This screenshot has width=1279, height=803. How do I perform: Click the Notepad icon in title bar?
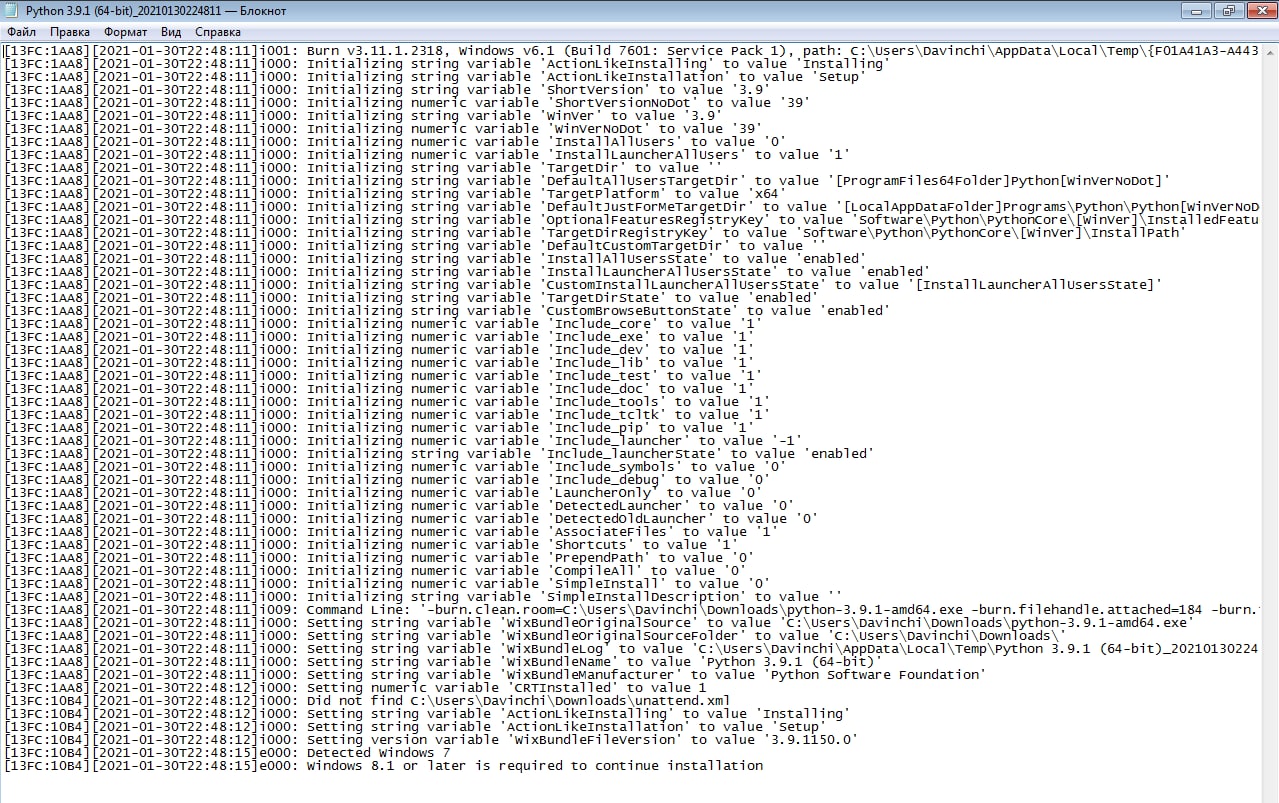12,10
